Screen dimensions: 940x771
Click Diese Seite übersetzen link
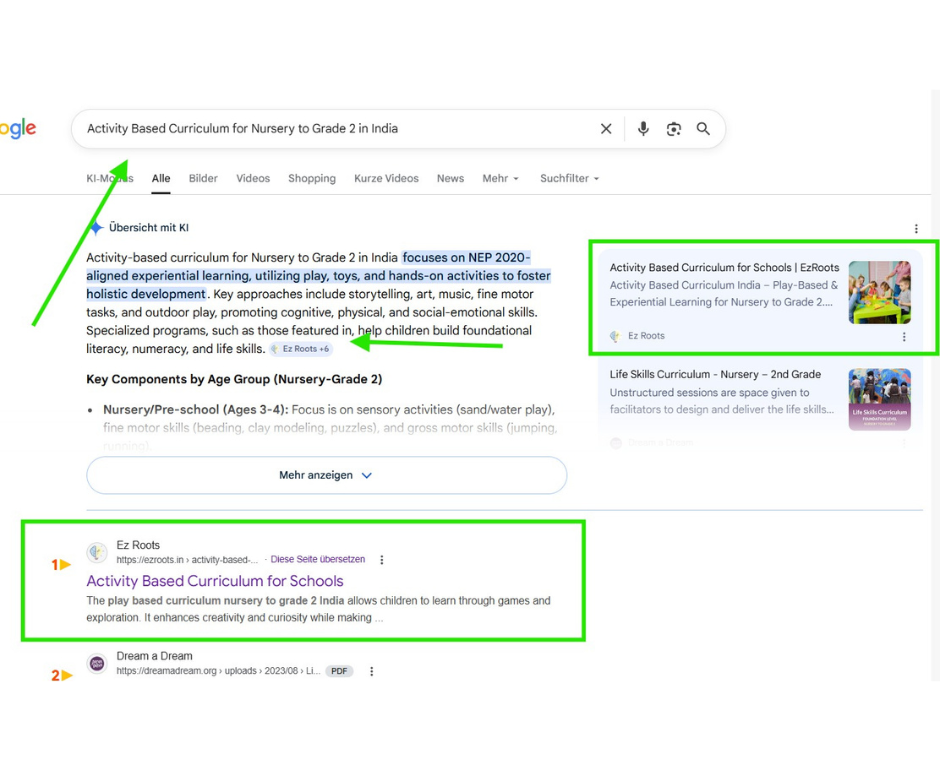point(318,559)
